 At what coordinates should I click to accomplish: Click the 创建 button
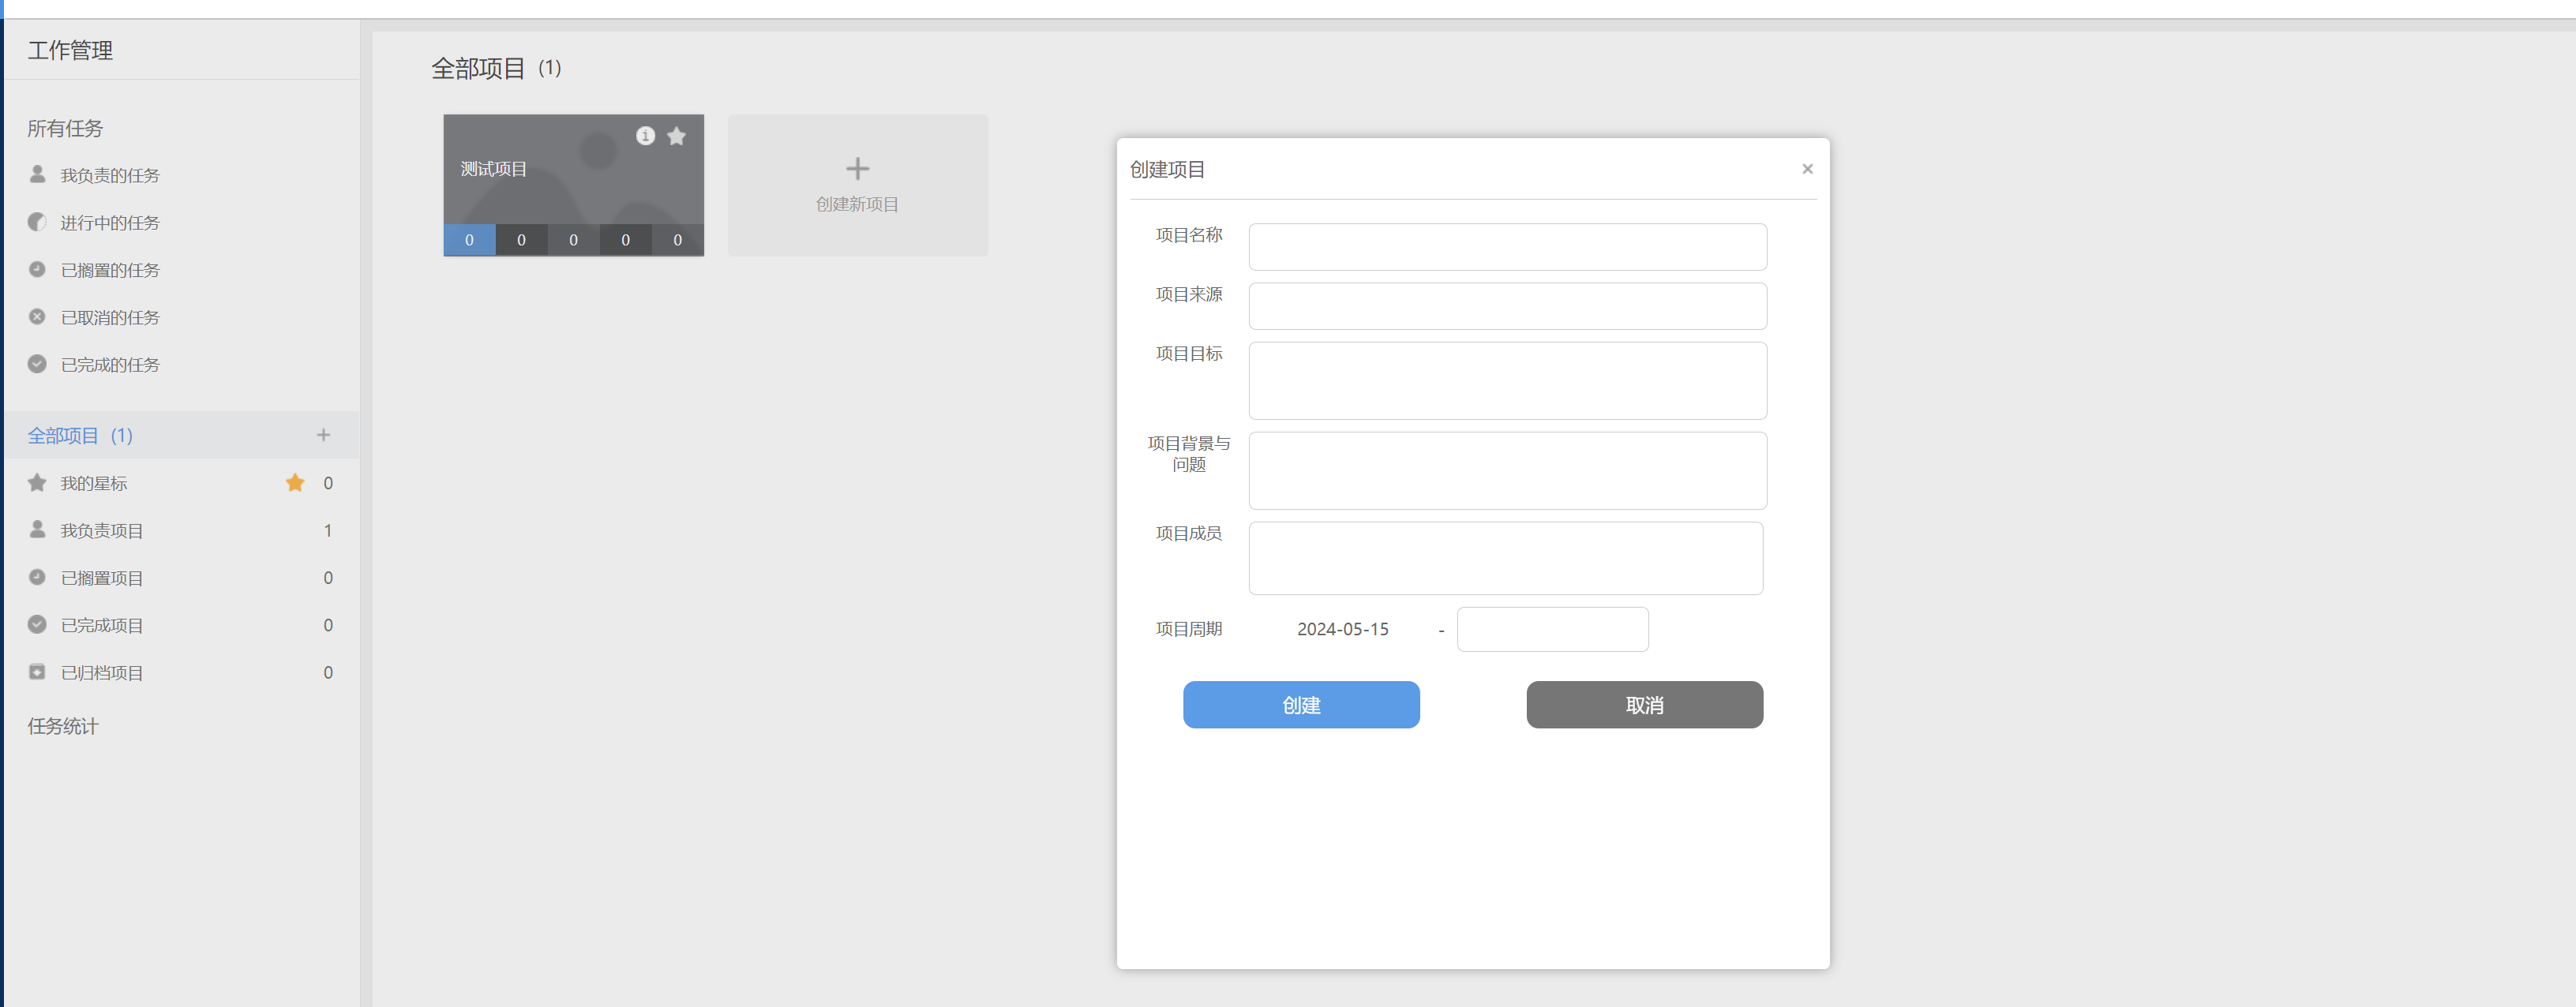[1301, 705]
